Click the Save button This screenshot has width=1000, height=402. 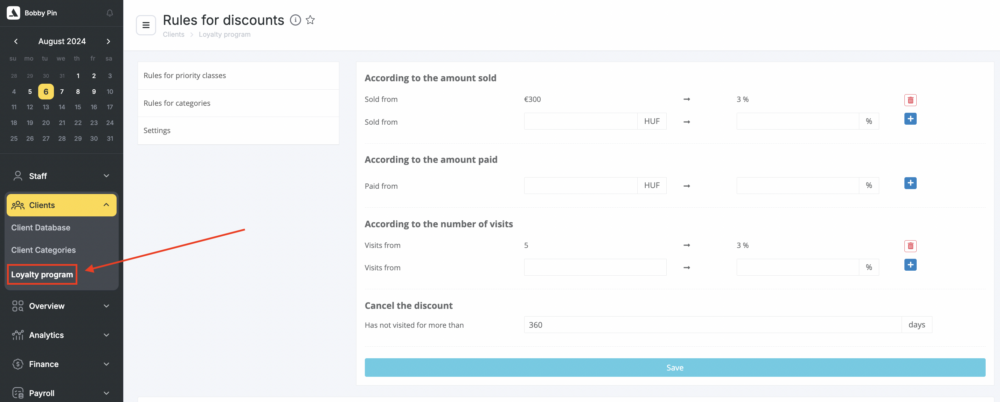pyautogui.click(x=675, y=367)
